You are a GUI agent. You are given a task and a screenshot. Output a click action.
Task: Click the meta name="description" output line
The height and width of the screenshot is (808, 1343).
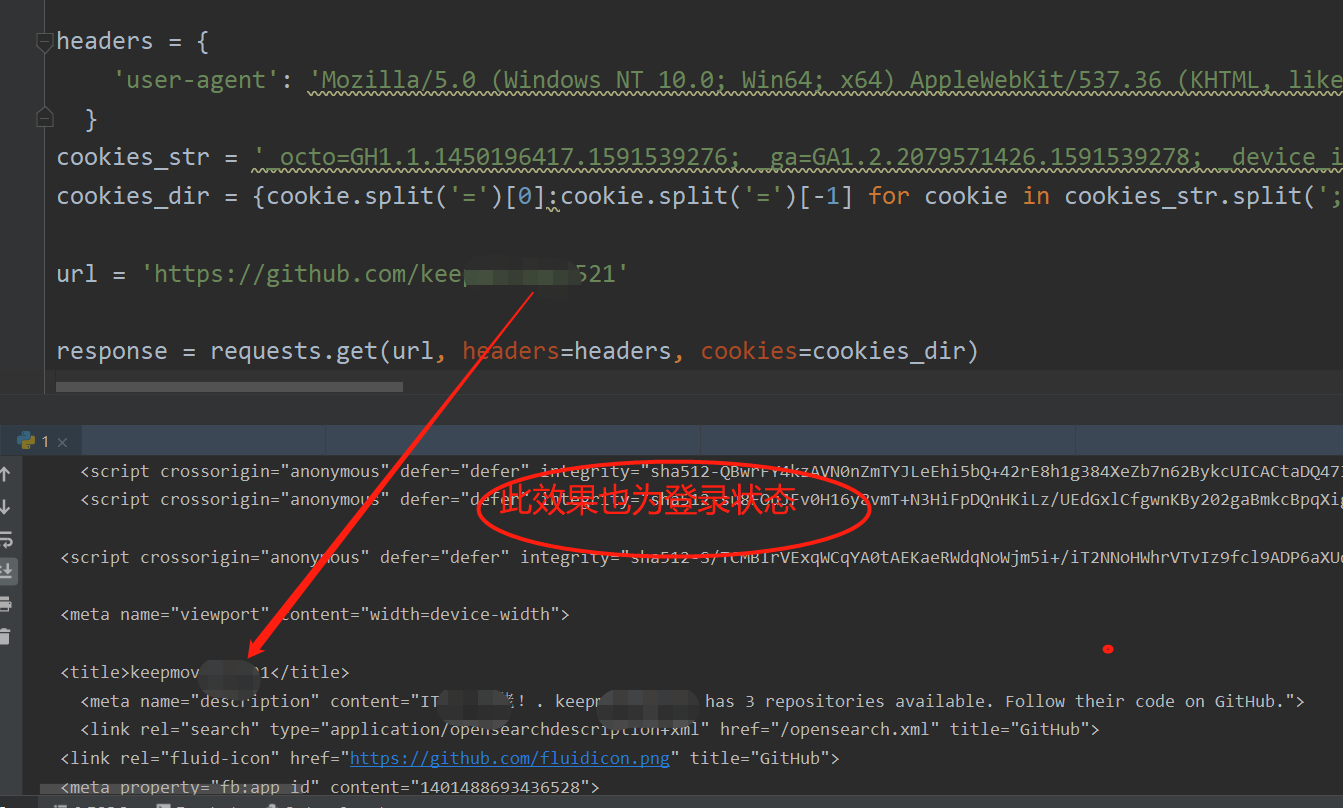click(x=692, y=701)
